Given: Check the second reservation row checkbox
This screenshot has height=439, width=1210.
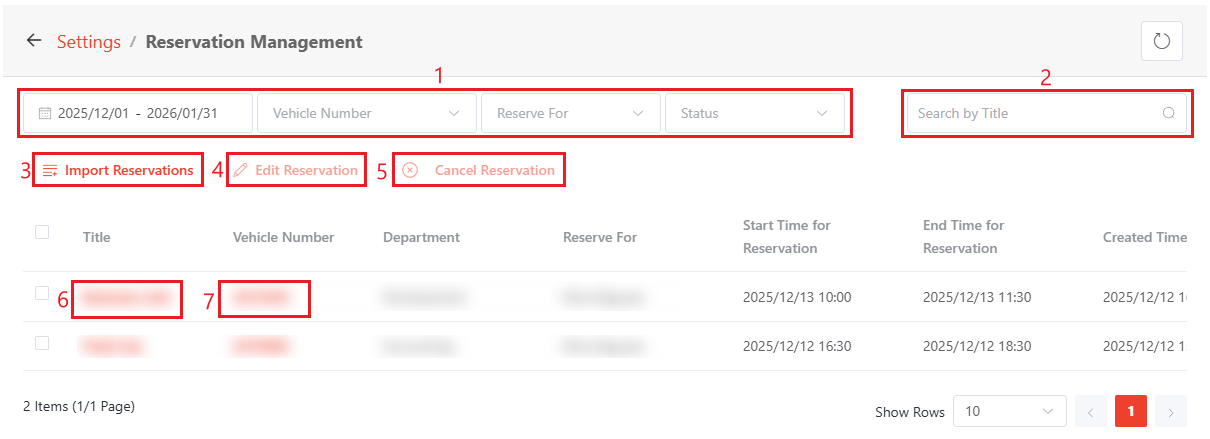Looking at the screenshot, I should coord(42,343).
